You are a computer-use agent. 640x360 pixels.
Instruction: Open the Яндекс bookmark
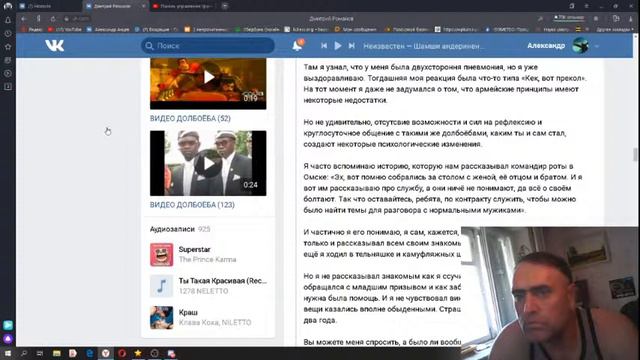[32, 29]
